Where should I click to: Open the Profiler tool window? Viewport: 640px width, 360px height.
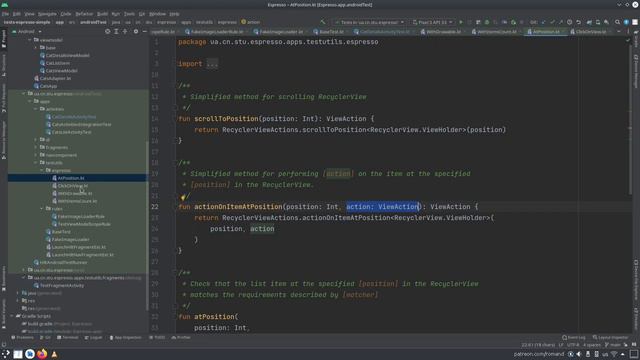click(x=181, y=338)
